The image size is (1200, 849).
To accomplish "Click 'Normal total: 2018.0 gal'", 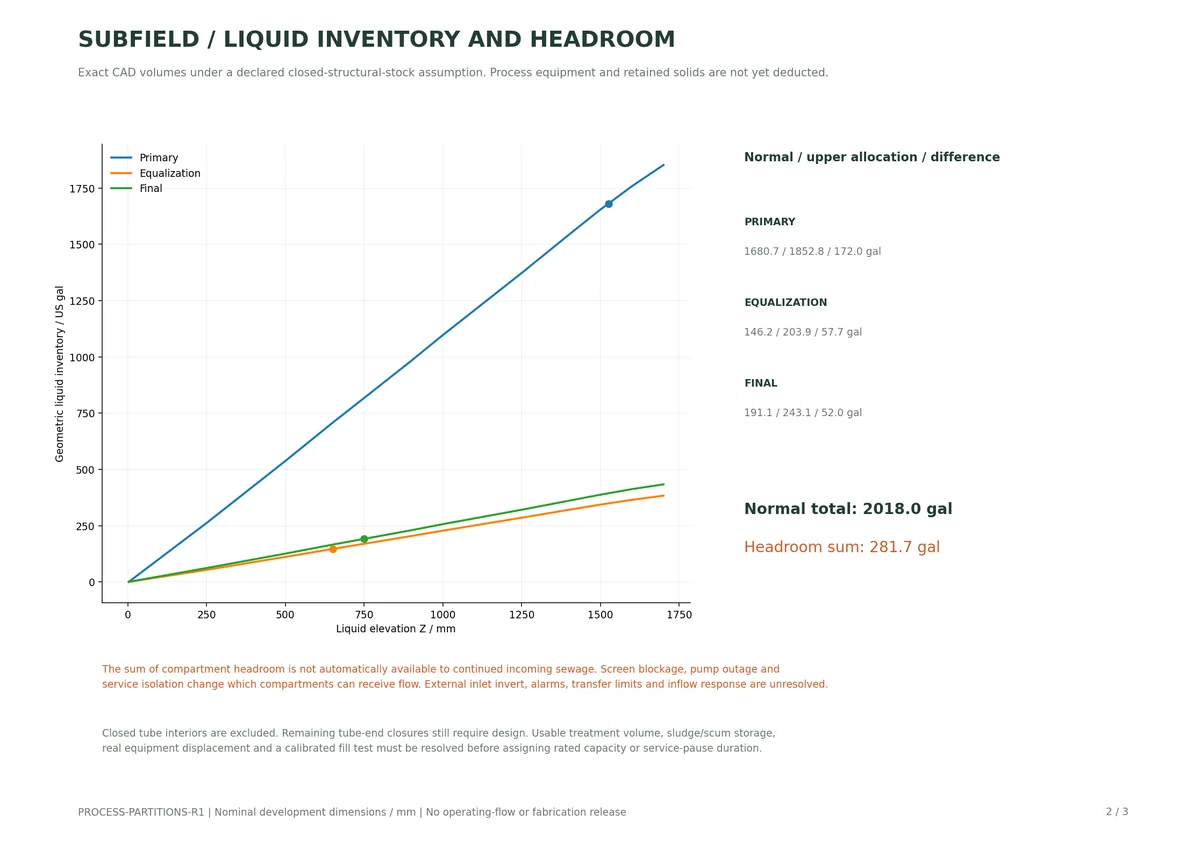I will pos(848,509).
